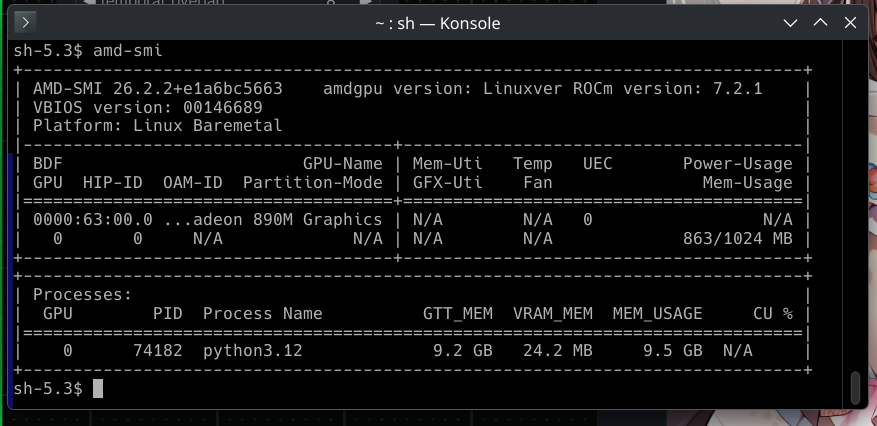Grab the terminal vertical scrollbar handle

pyautogui.click(x=855, y=387)
